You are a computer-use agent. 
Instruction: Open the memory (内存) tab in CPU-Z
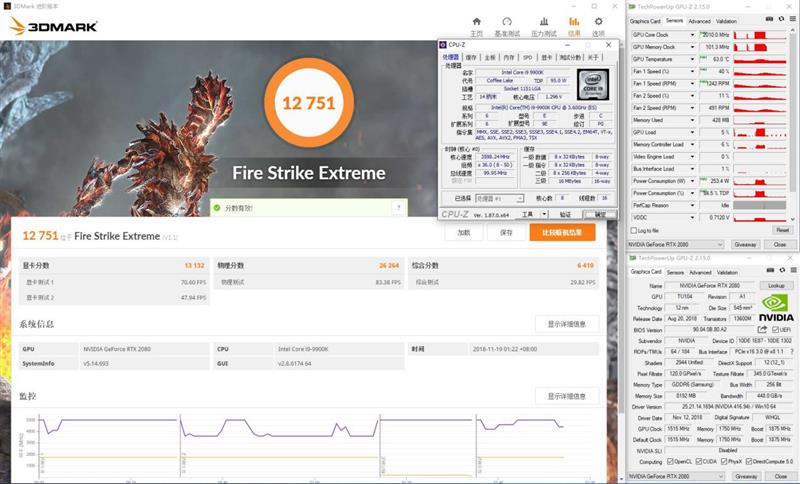[x=509, y=57]
